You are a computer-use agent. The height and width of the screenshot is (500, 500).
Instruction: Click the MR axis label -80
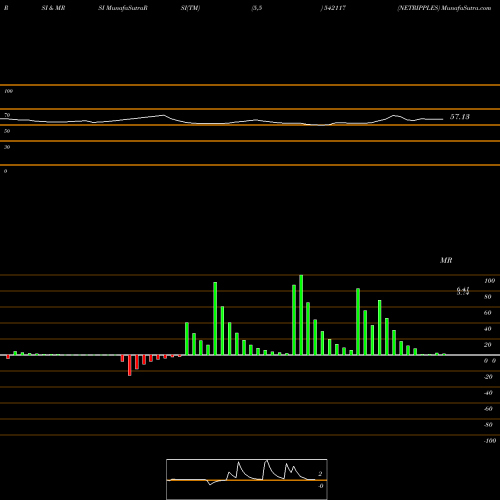tap(488, 425)
